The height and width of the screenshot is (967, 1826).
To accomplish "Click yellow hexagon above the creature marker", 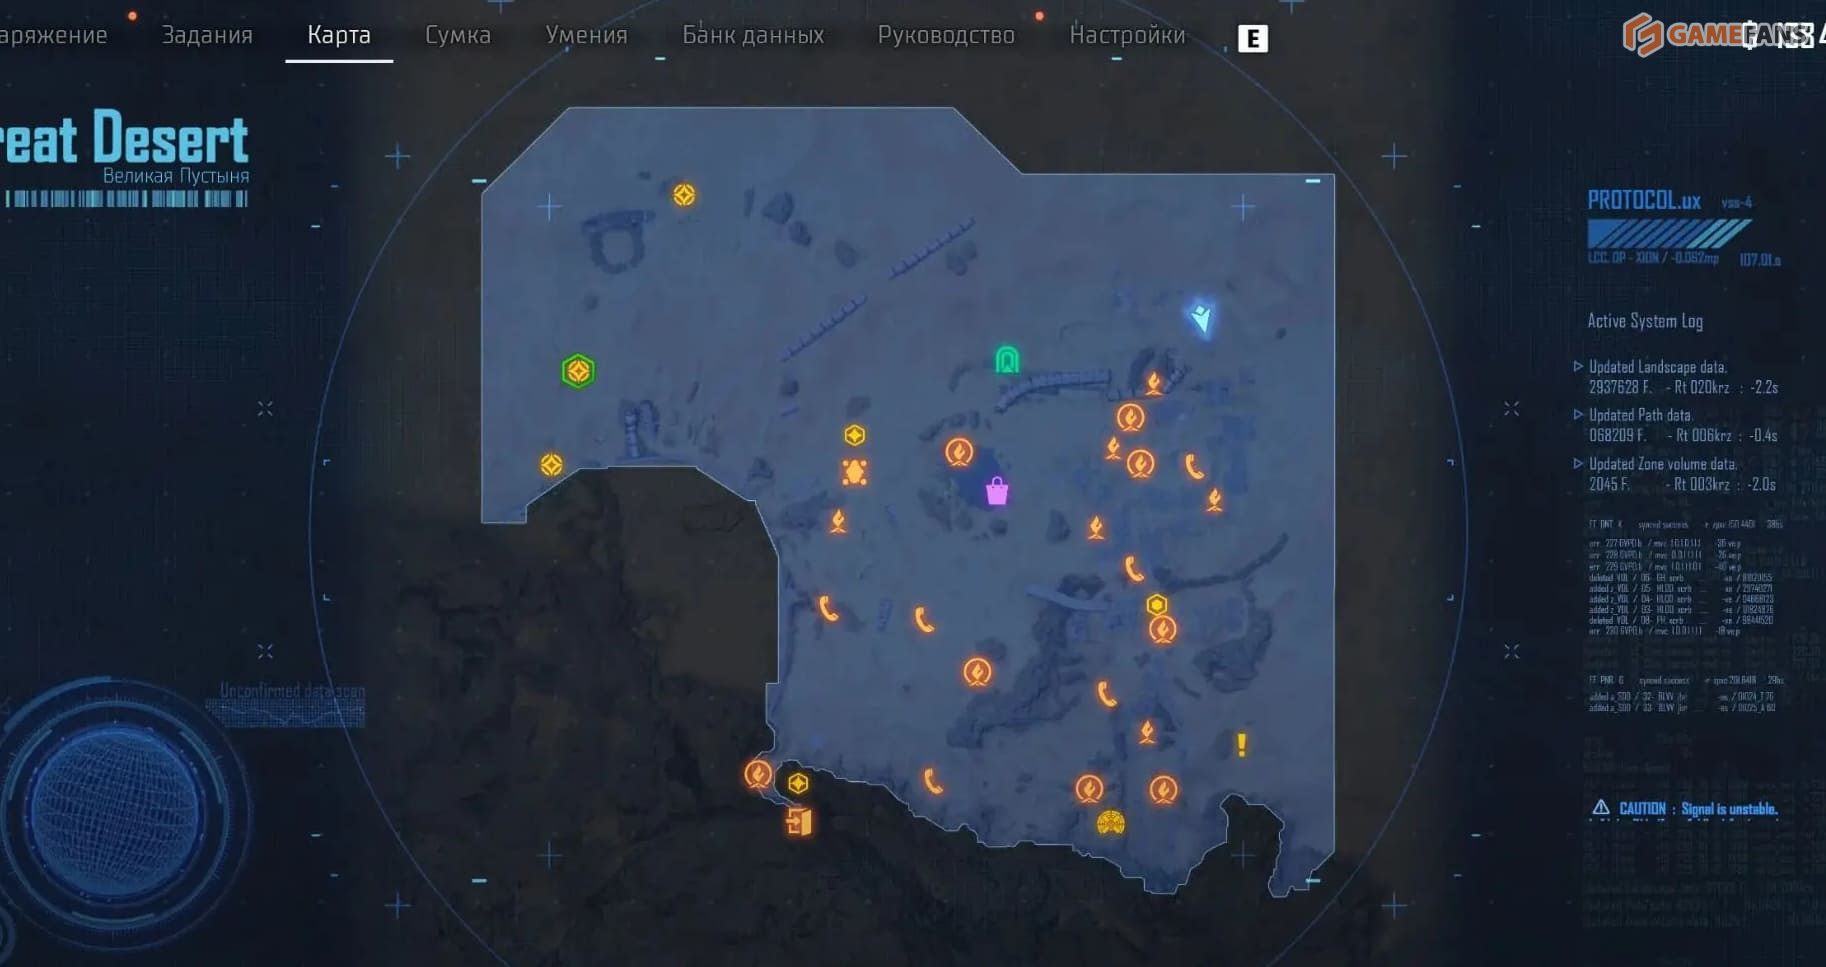I will point(854,435).
